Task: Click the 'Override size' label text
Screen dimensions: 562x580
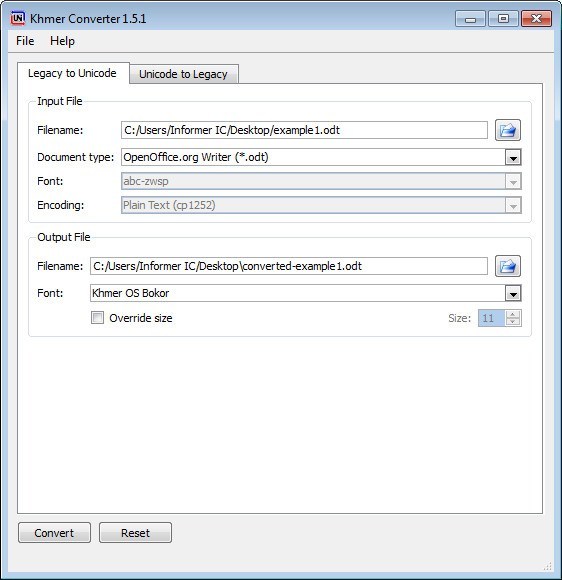Action: tap(141, 318)
